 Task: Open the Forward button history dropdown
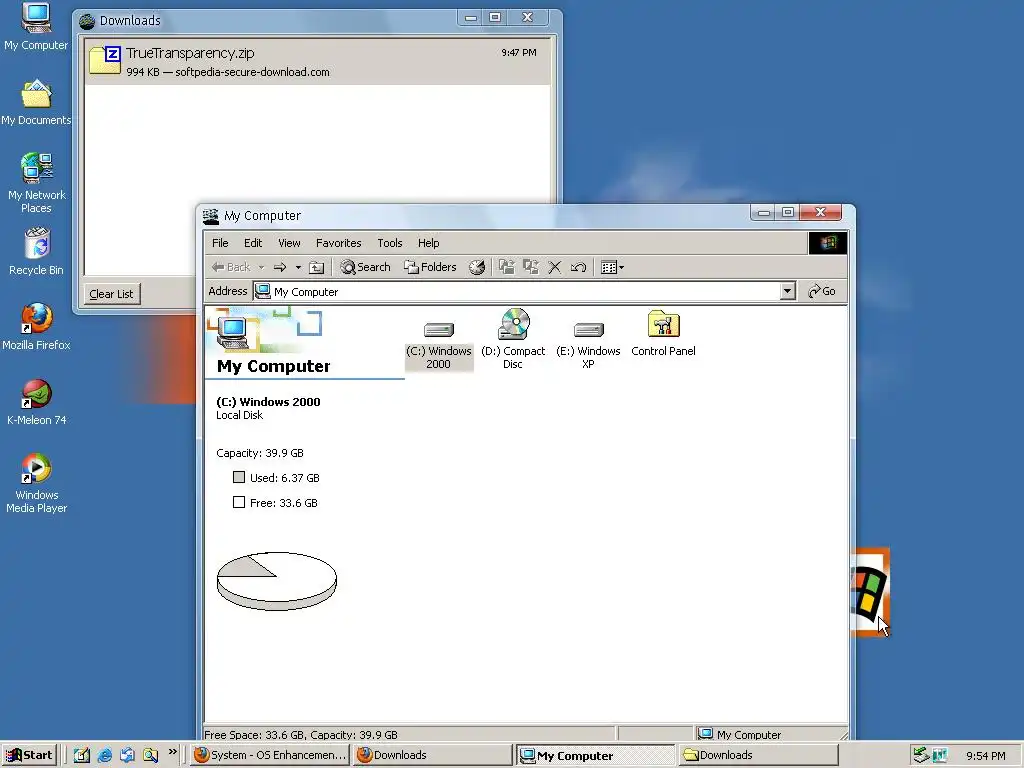pyautogui.click(x=298, y=267)
